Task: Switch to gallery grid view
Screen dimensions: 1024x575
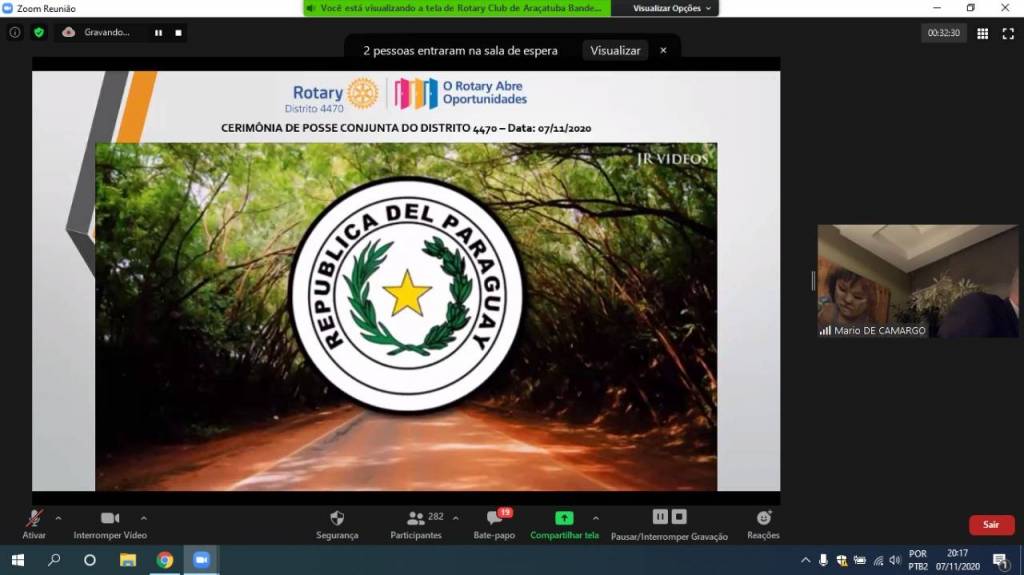Action: click(x=982, y=33)
